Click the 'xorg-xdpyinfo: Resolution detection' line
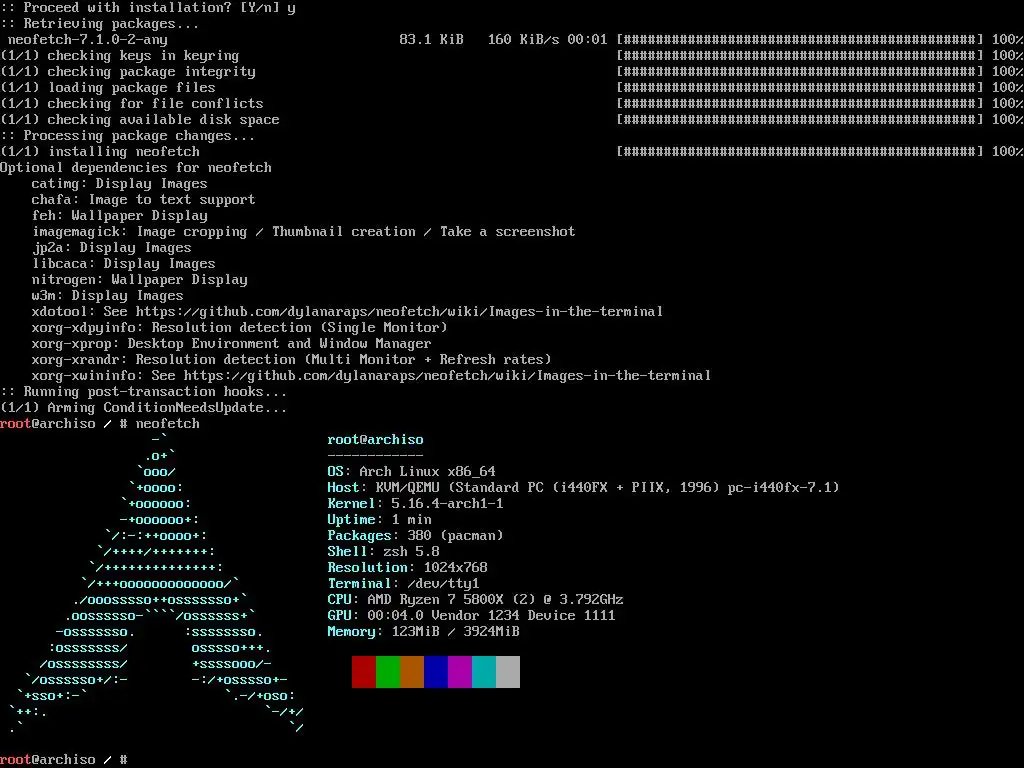The width and height of the screenshot is (1024, 768). point(240,328)
